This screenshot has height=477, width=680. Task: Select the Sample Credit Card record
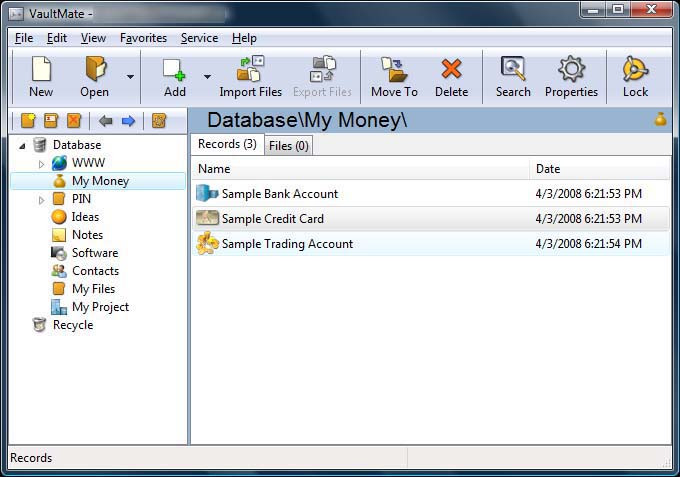(272, 219)
